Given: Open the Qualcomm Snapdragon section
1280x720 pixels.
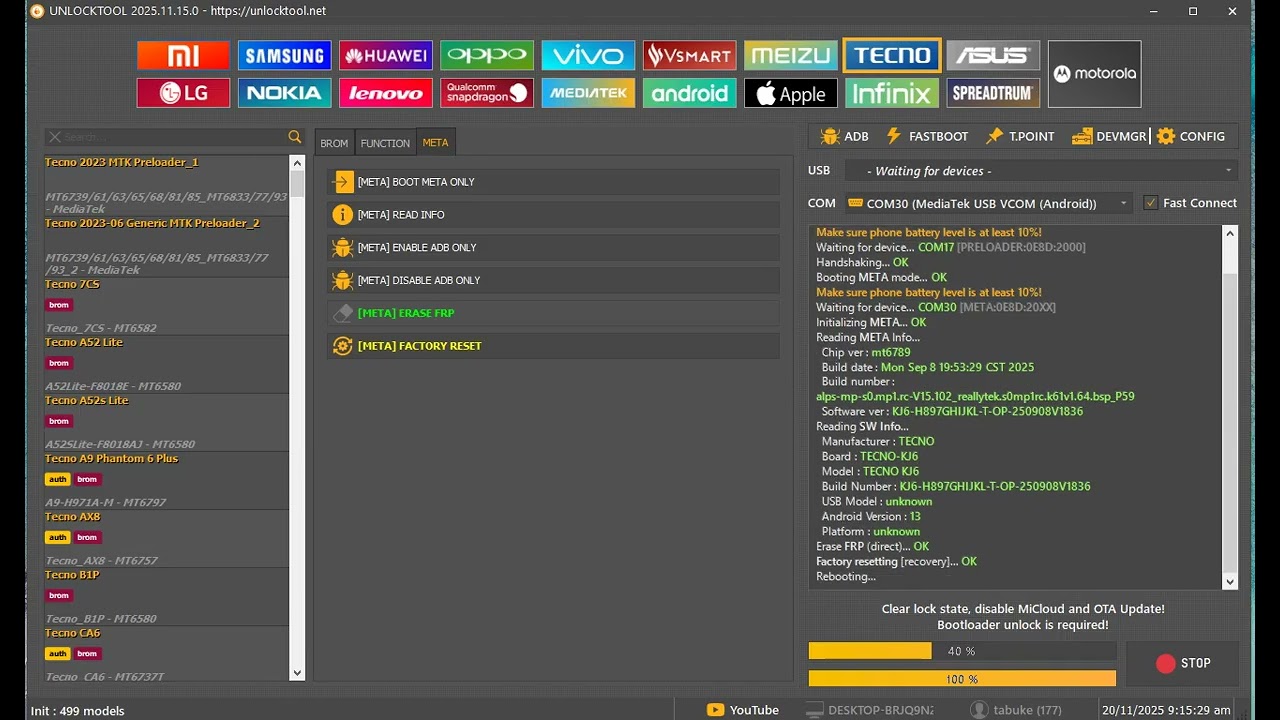Looking at the screenshot, I should click(x=487, y=94).
